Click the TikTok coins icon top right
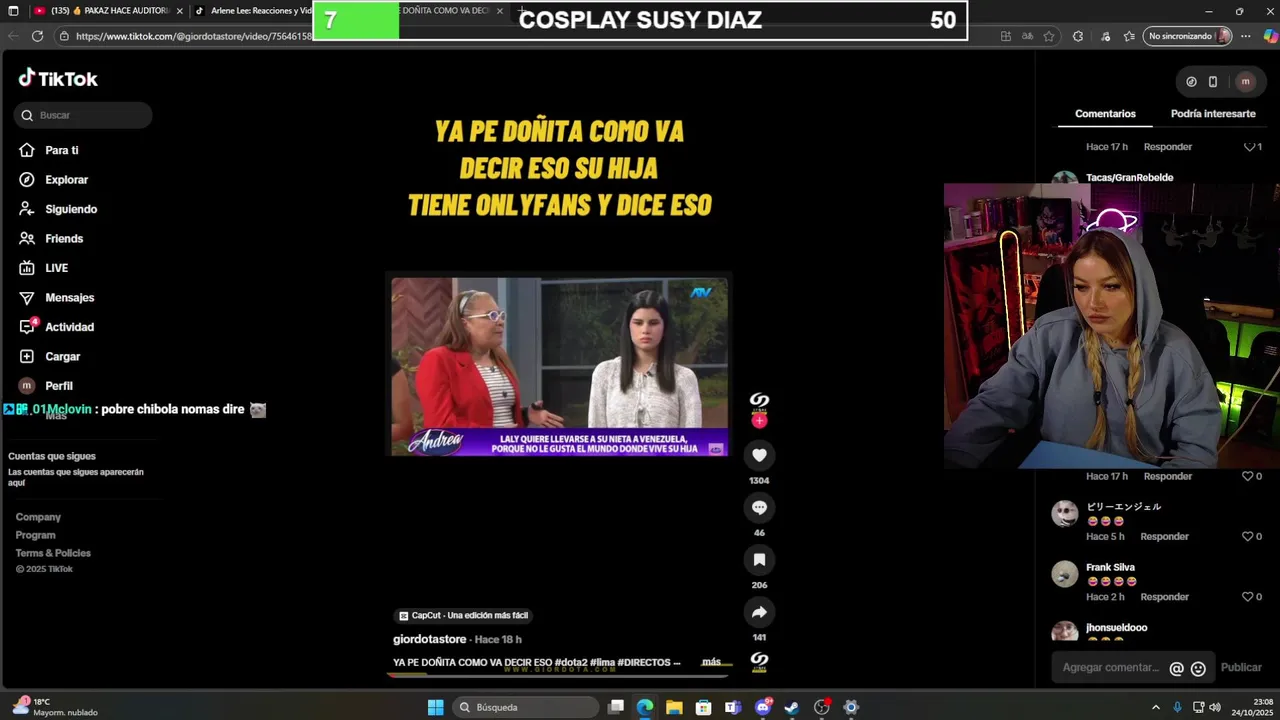Viewport: 1280px width, 720px height. coord(1191,82)
